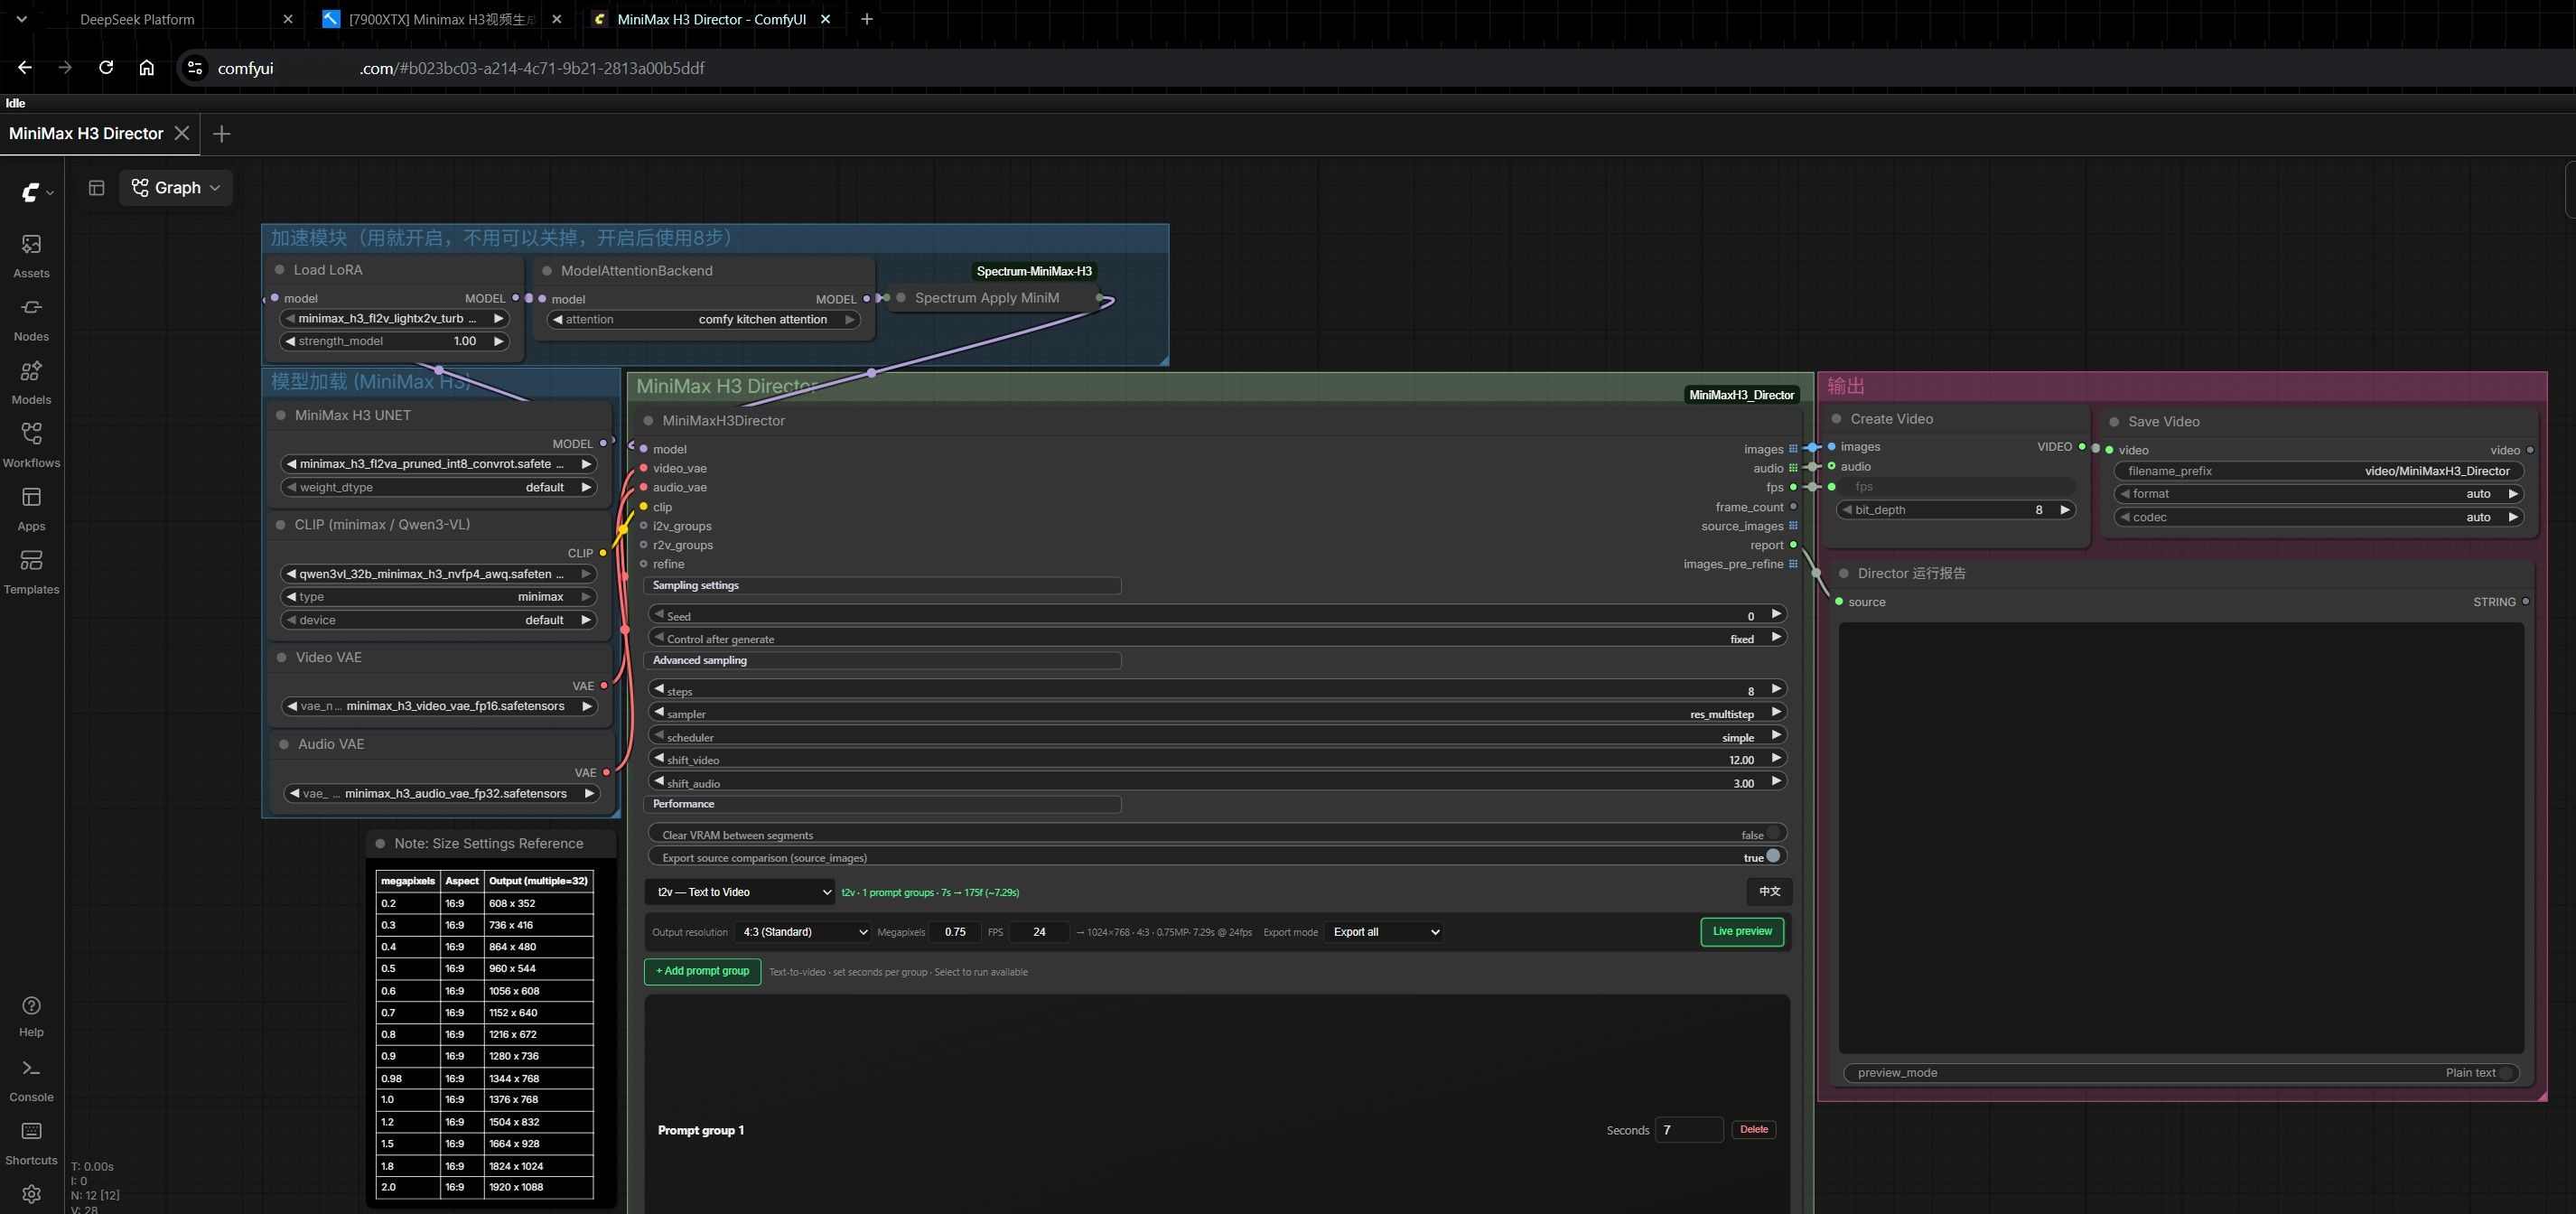2576x1214 pixels.
Task: Open the t2v — Text to Video mode dropdown
Action: [x=740, y=892]
